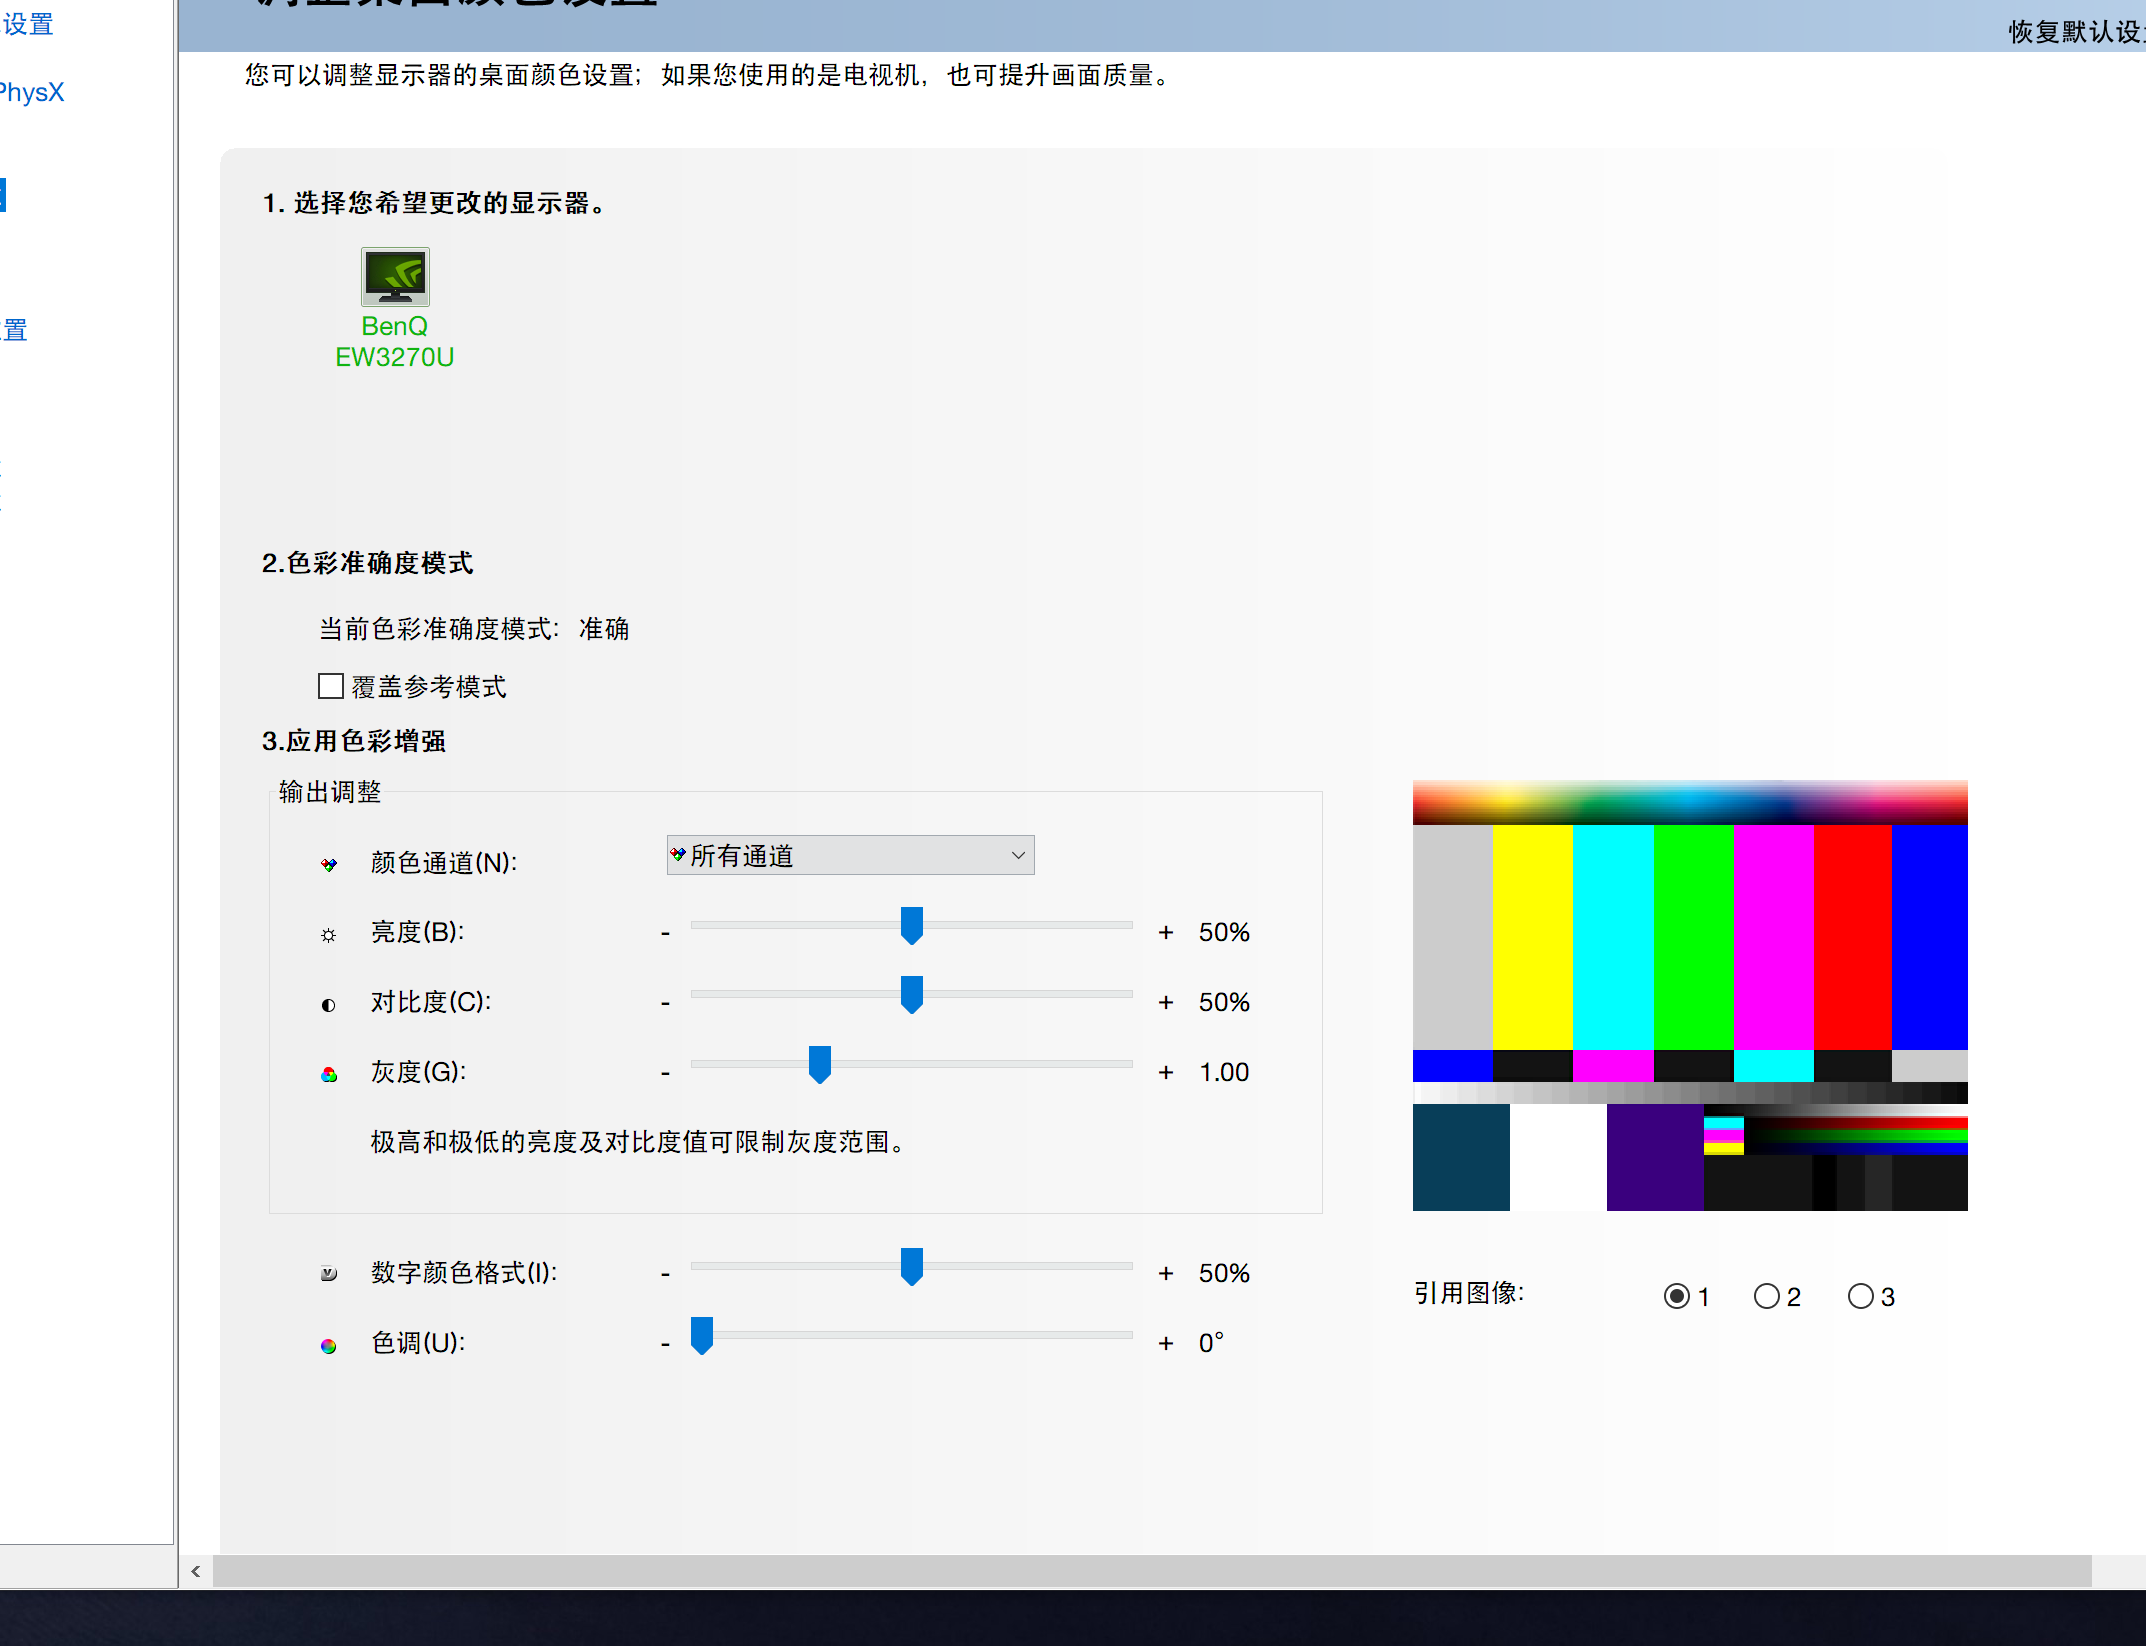
Task: Click the 1.00 value next to 灰度(G)
Action: (x=1224, y=1072)
